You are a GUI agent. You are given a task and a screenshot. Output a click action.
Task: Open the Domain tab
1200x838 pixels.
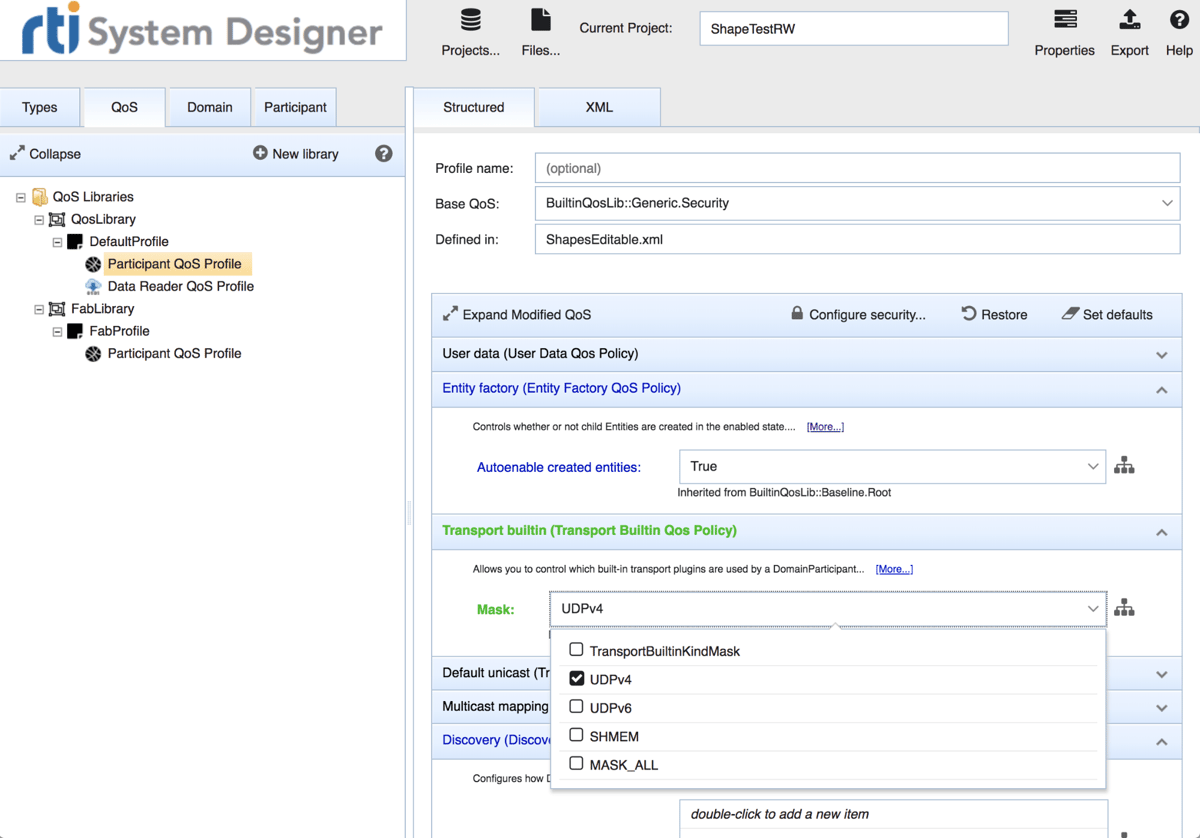[208, 106]
